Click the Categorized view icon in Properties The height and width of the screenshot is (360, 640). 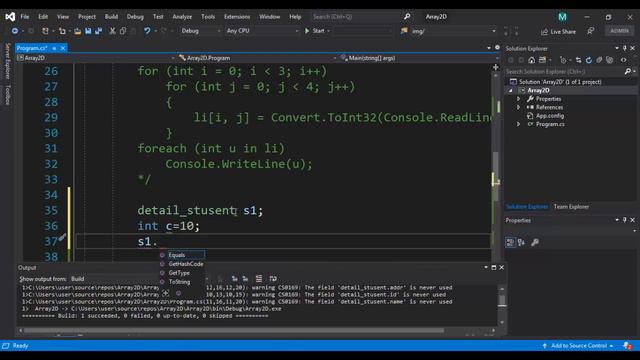(510, 242)
